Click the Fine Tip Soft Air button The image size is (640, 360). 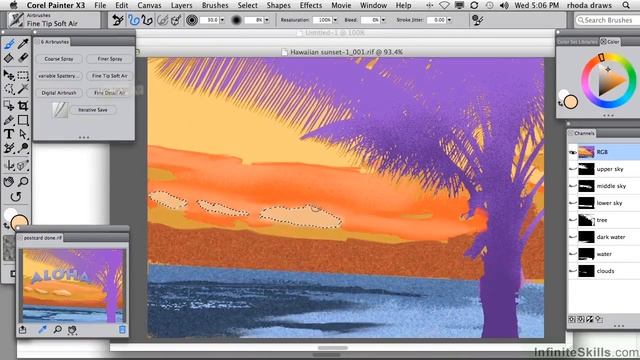[110, 76]
